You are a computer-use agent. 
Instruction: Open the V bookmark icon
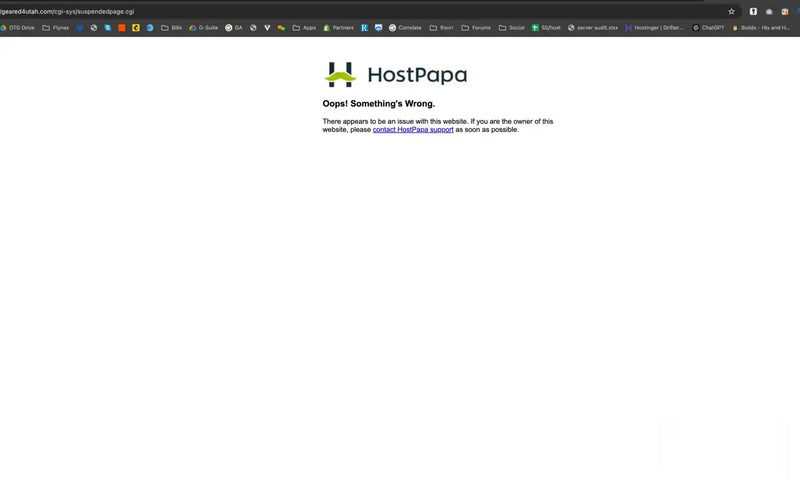pos(267,28)
